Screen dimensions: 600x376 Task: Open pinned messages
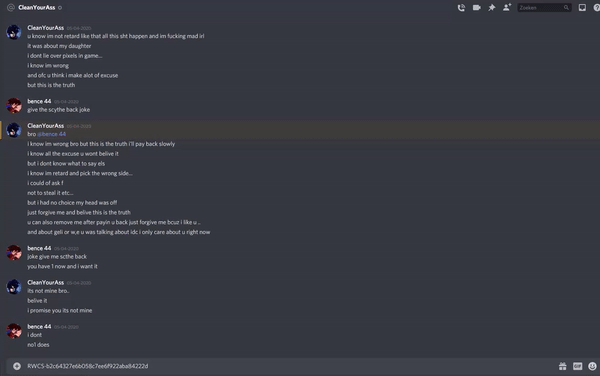click(x=492, y=8)
